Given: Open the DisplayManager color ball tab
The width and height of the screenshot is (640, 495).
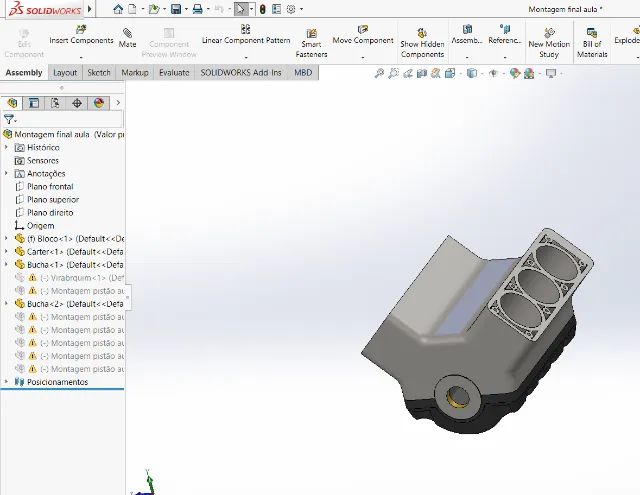Looking at the screenshot, I should tap(99, 103).
